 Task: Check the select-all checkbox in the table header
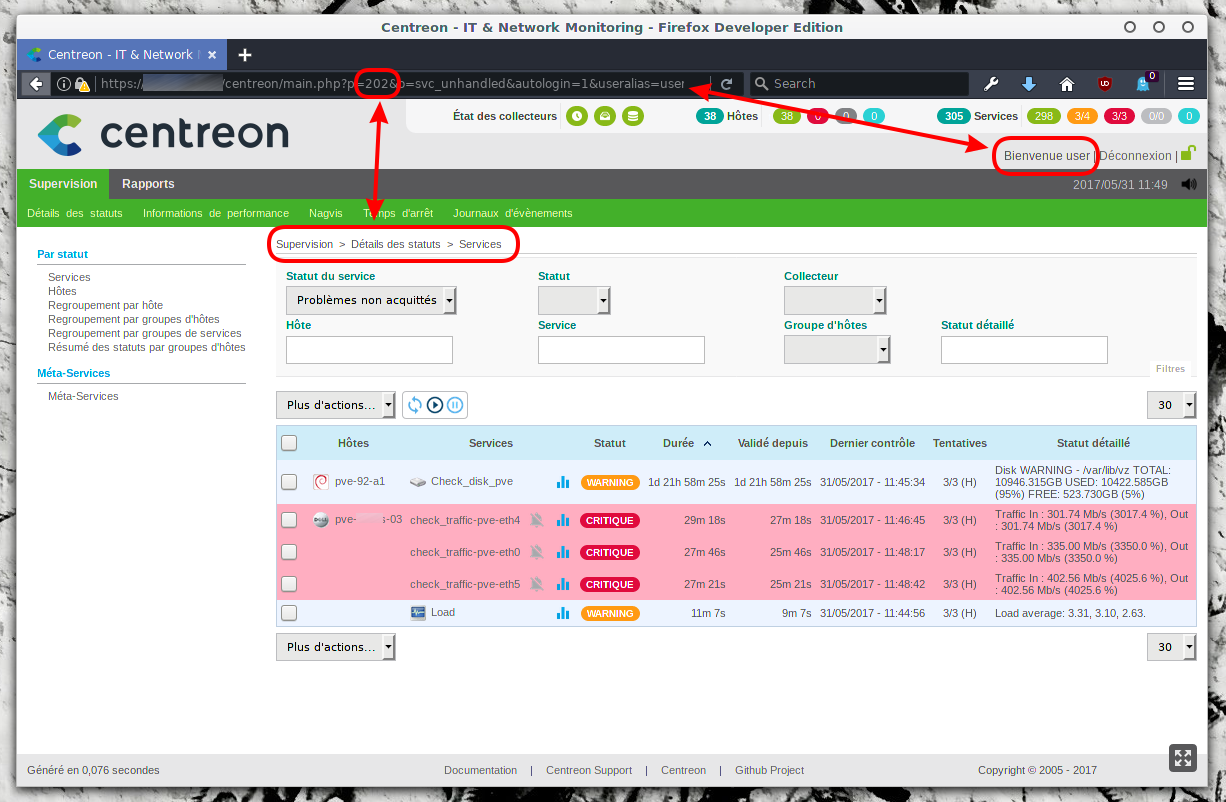click(289, 443)
